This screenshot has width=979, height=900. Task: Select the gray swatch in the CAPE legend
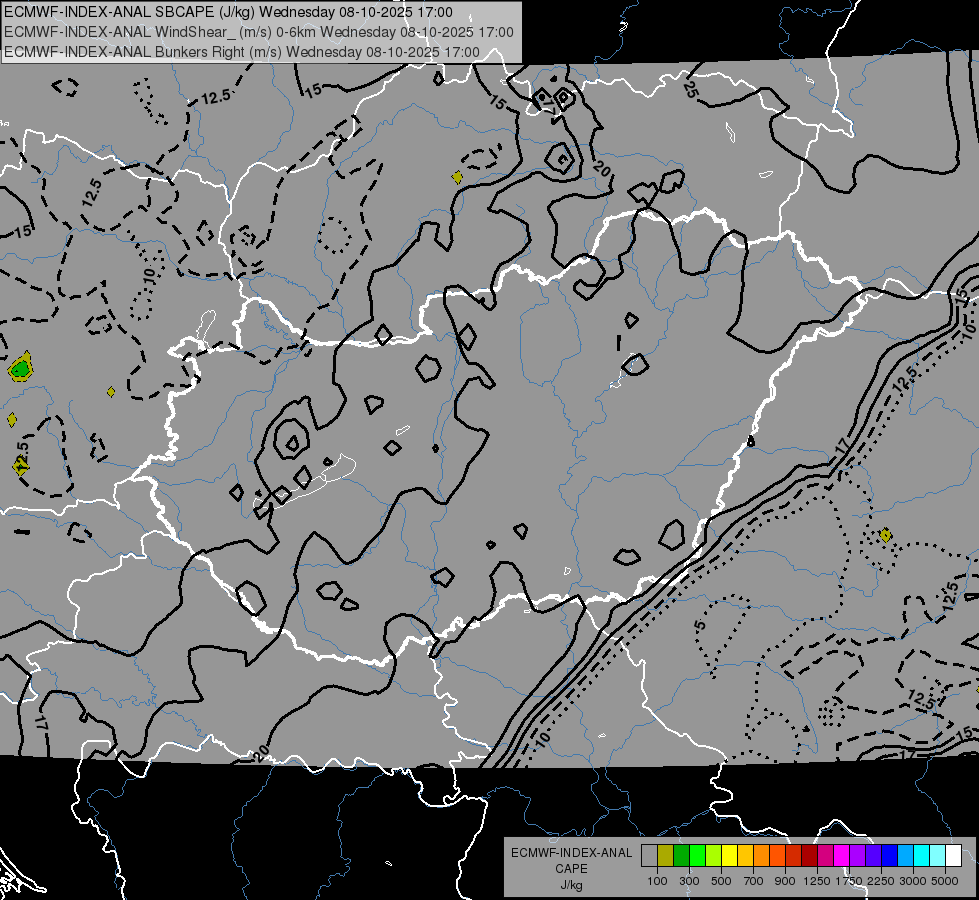[x=649, y=856]
